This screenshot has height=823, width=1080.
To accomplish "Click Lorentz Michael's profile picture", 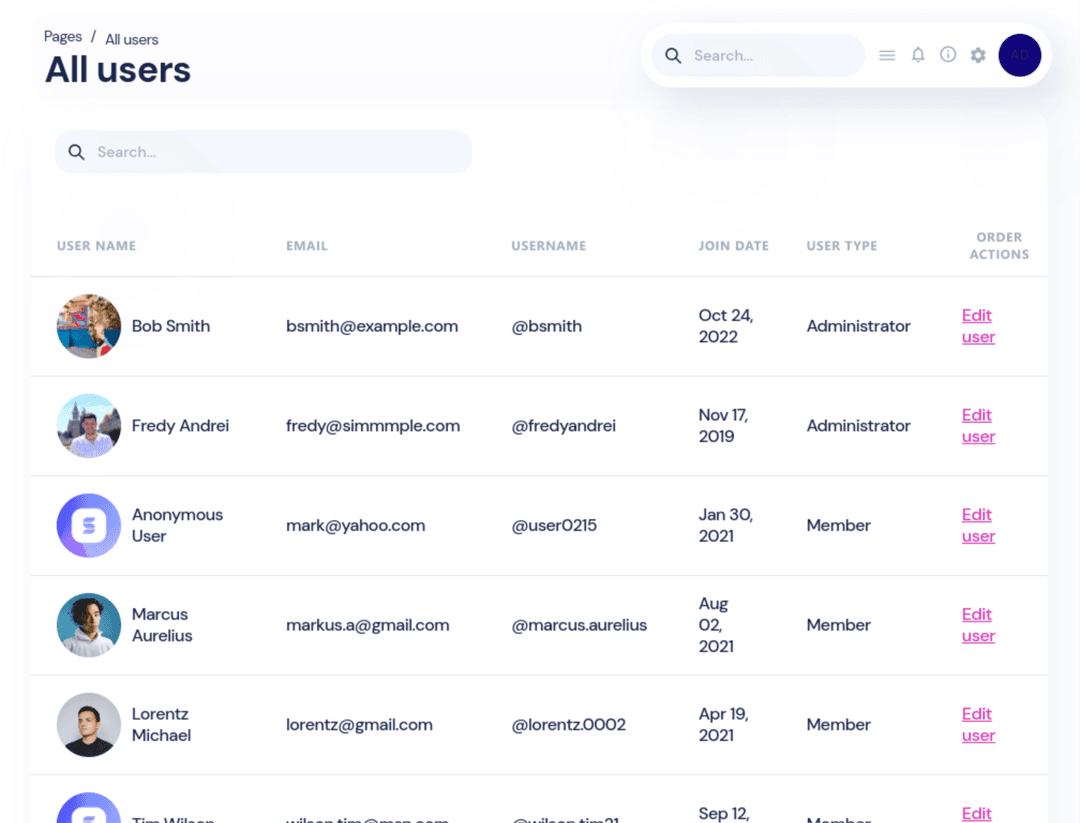I will [88, 725].
